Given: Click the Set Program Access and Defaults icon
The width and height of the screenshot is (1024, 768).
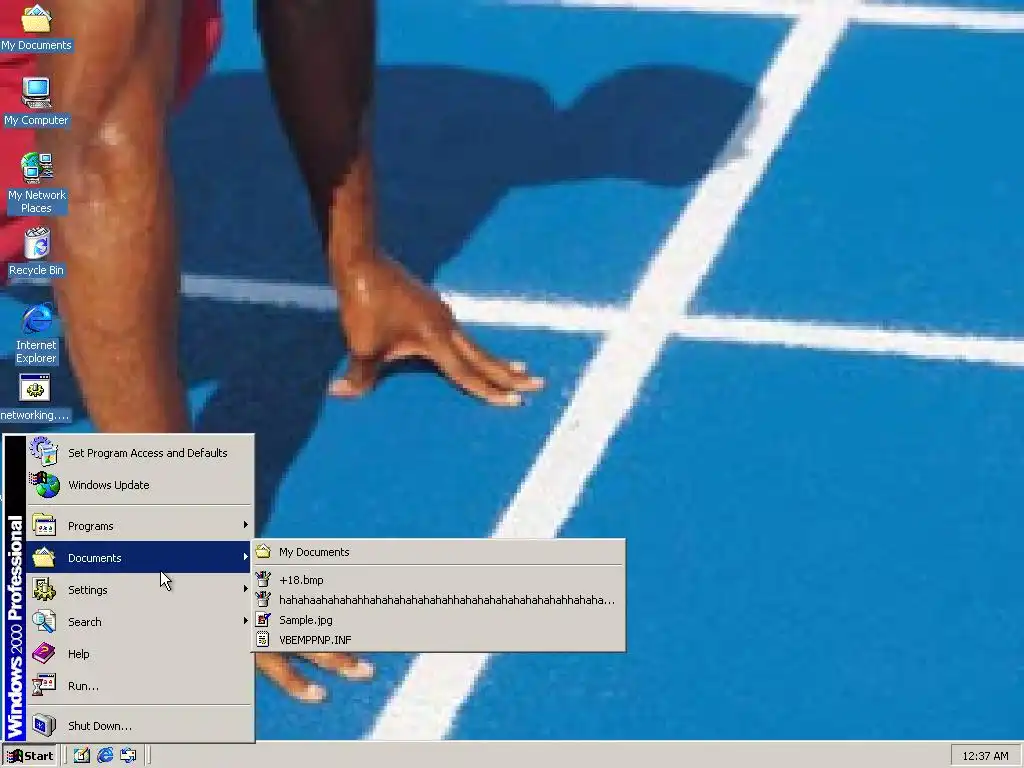Looking at the screenshot, I should coord(44,452).
